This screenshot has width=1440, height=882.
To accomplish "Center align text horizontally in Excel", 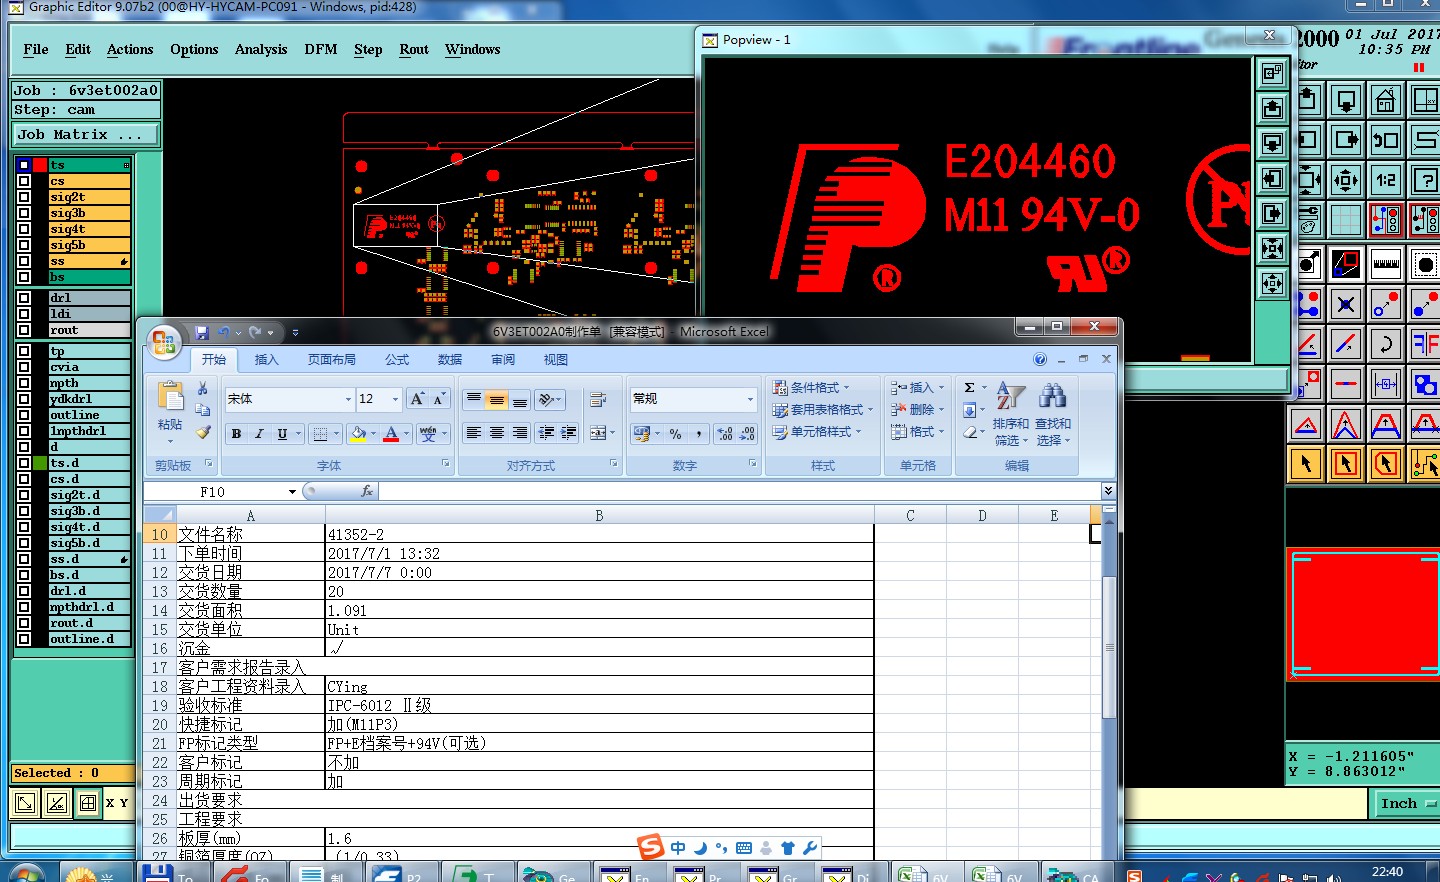I will coord(497,433).
